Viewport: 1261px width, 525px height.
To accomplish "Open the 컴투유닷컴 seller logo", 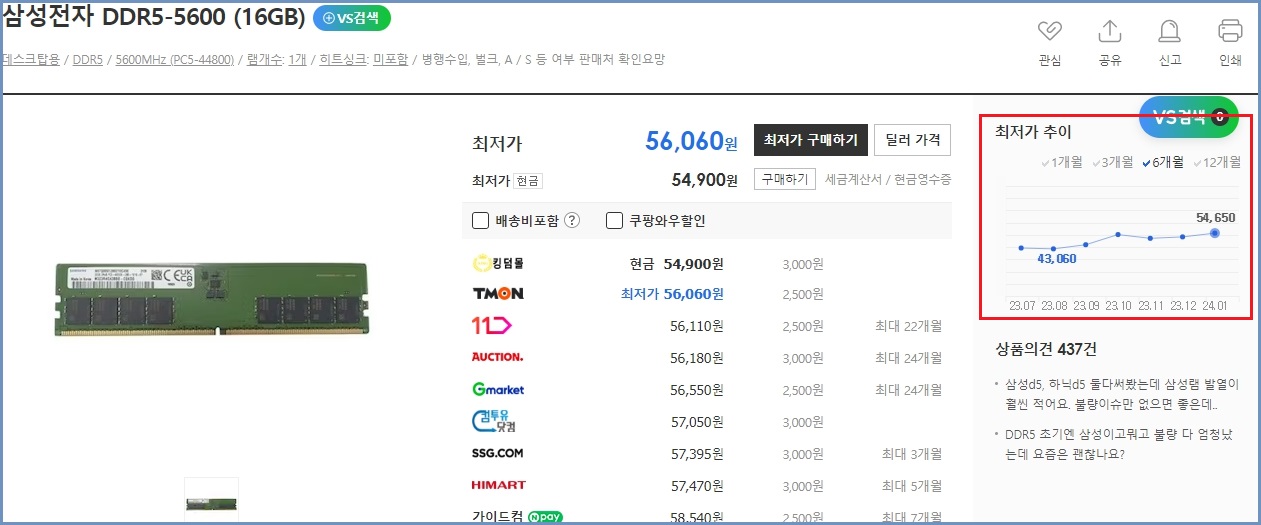I will pos(494,421).
